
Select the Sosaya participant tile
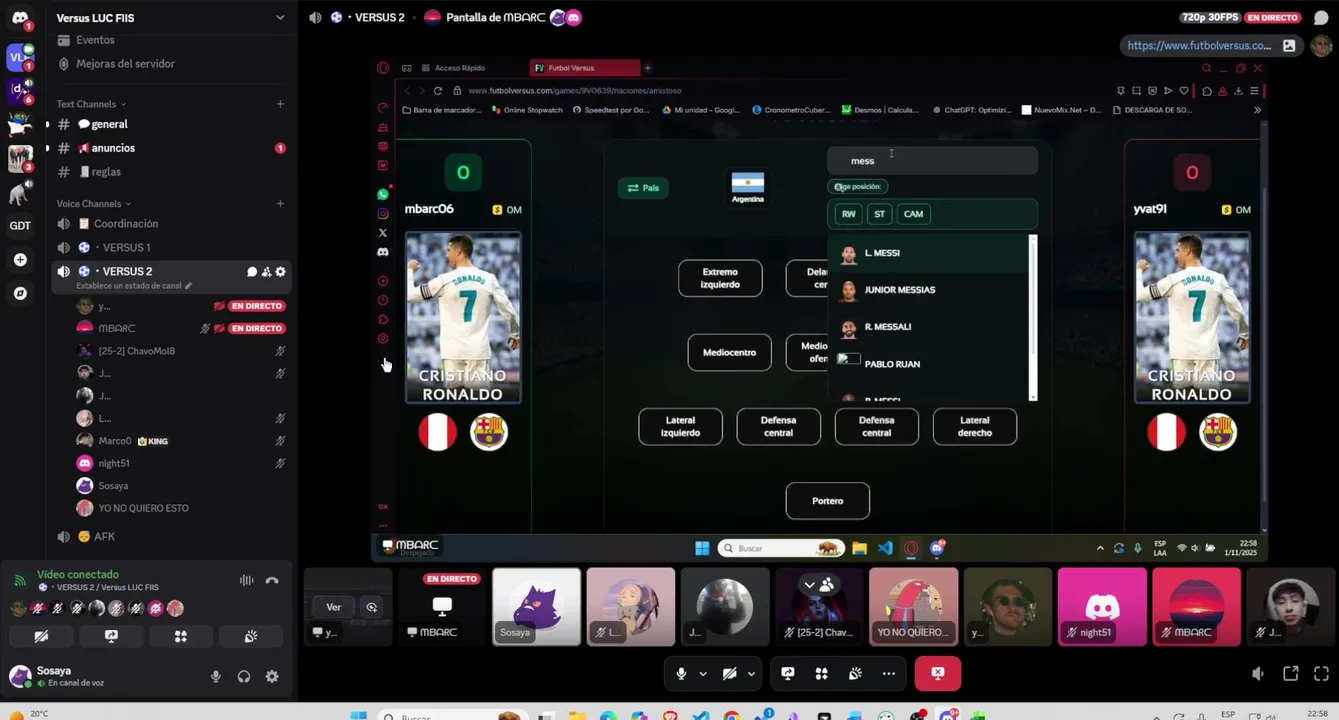point(536,607)
